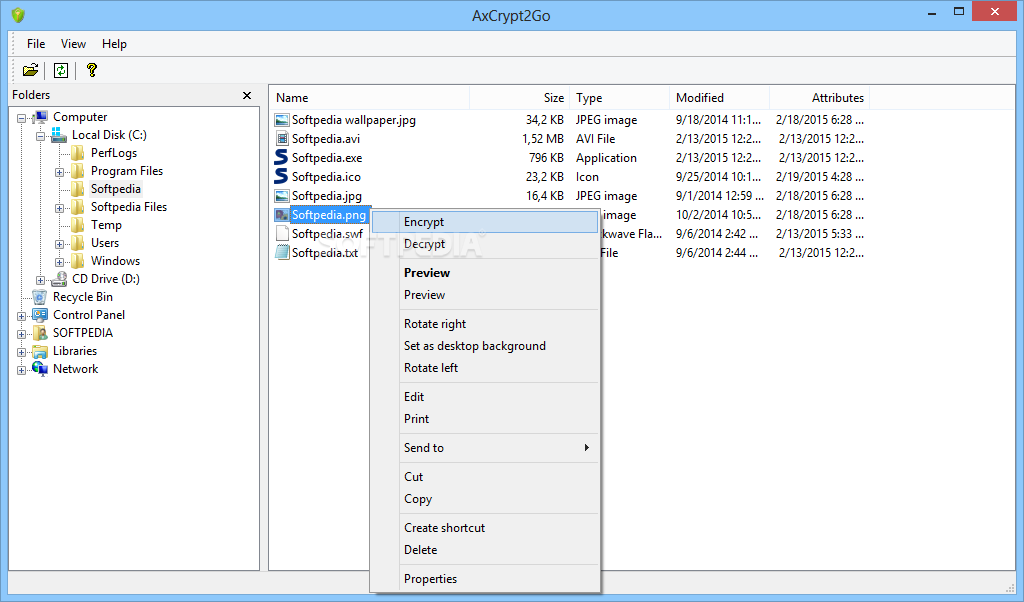Choose Create shortcut from context menu

[x=485, y=528]
